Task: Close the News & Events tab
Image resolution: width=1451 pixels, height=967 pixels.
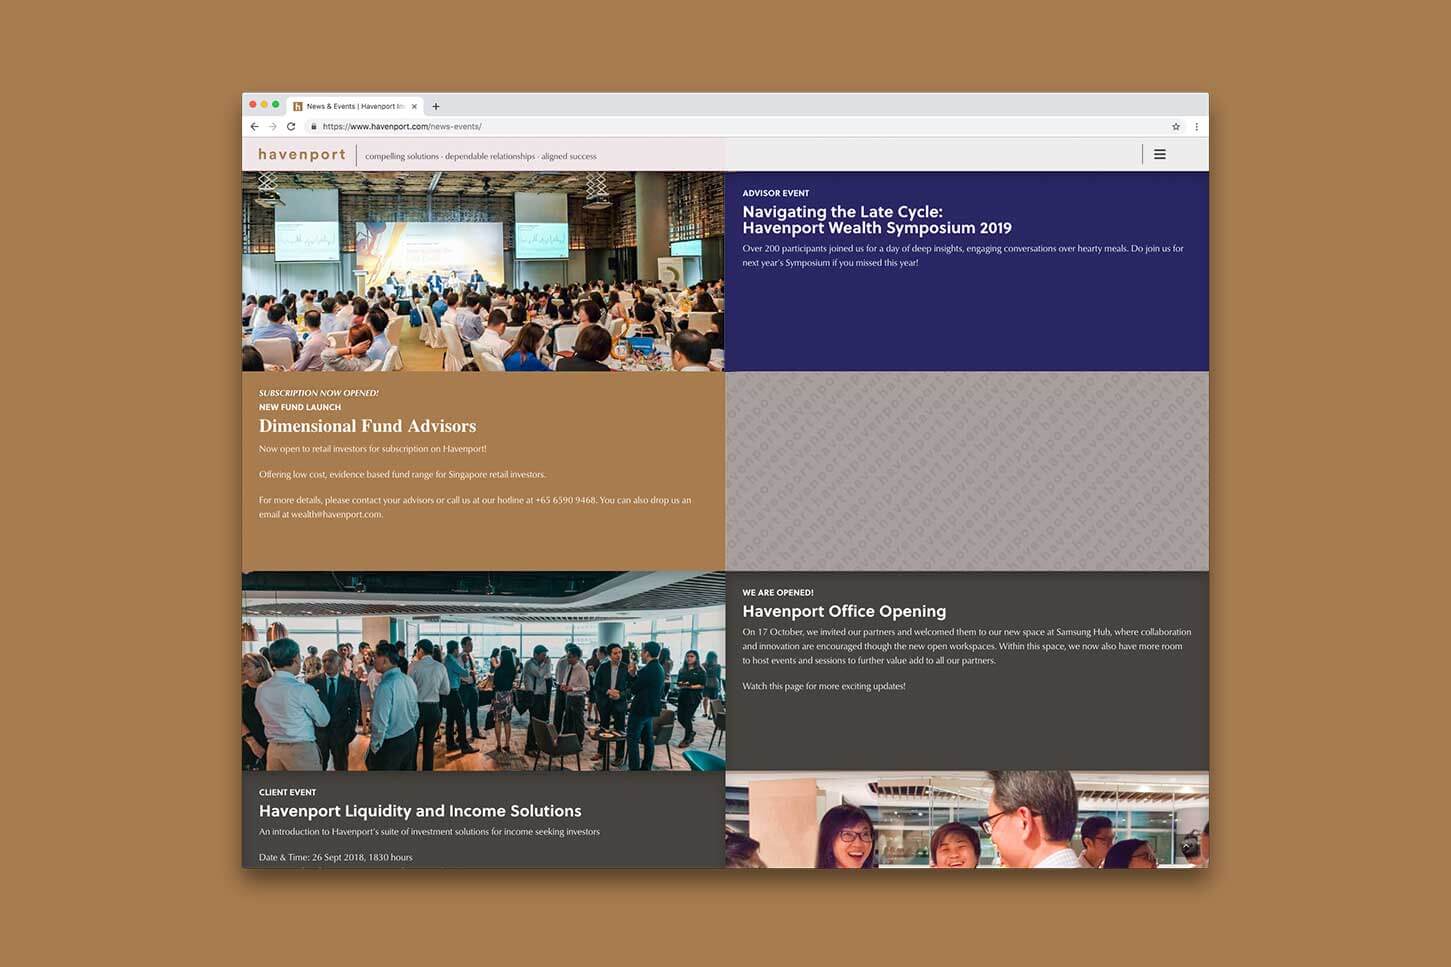Action: (414, 106)
